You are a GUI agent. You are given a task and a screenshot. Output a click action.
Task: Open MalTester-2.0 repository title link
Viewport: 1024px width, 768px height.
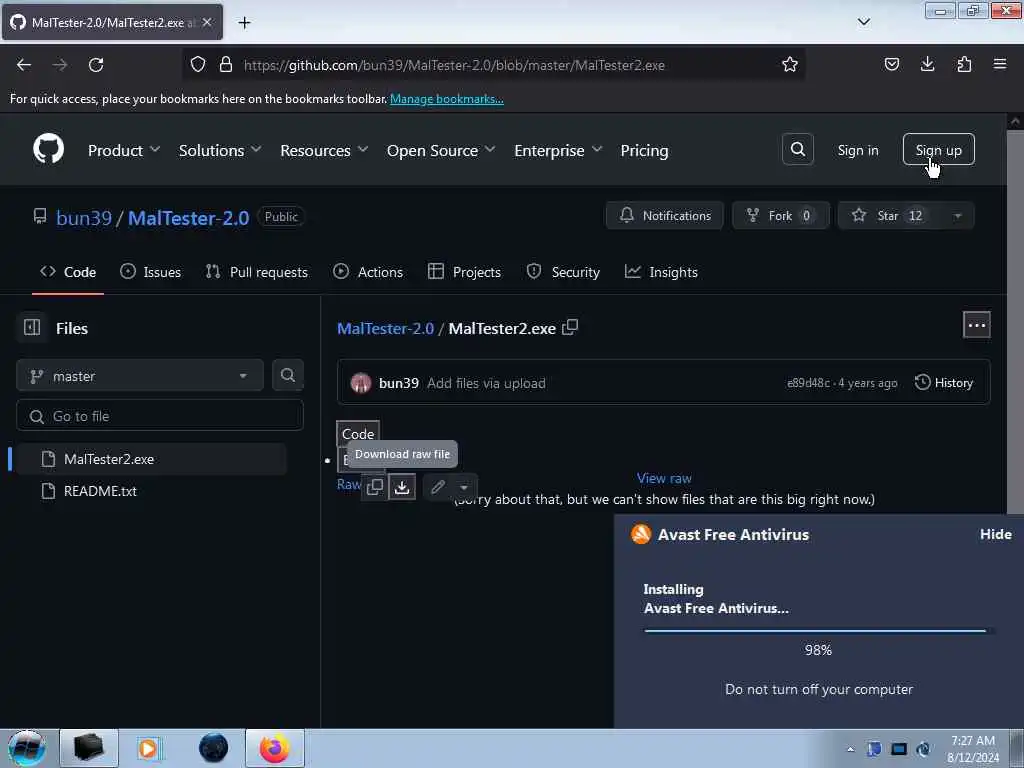(188, 217)
